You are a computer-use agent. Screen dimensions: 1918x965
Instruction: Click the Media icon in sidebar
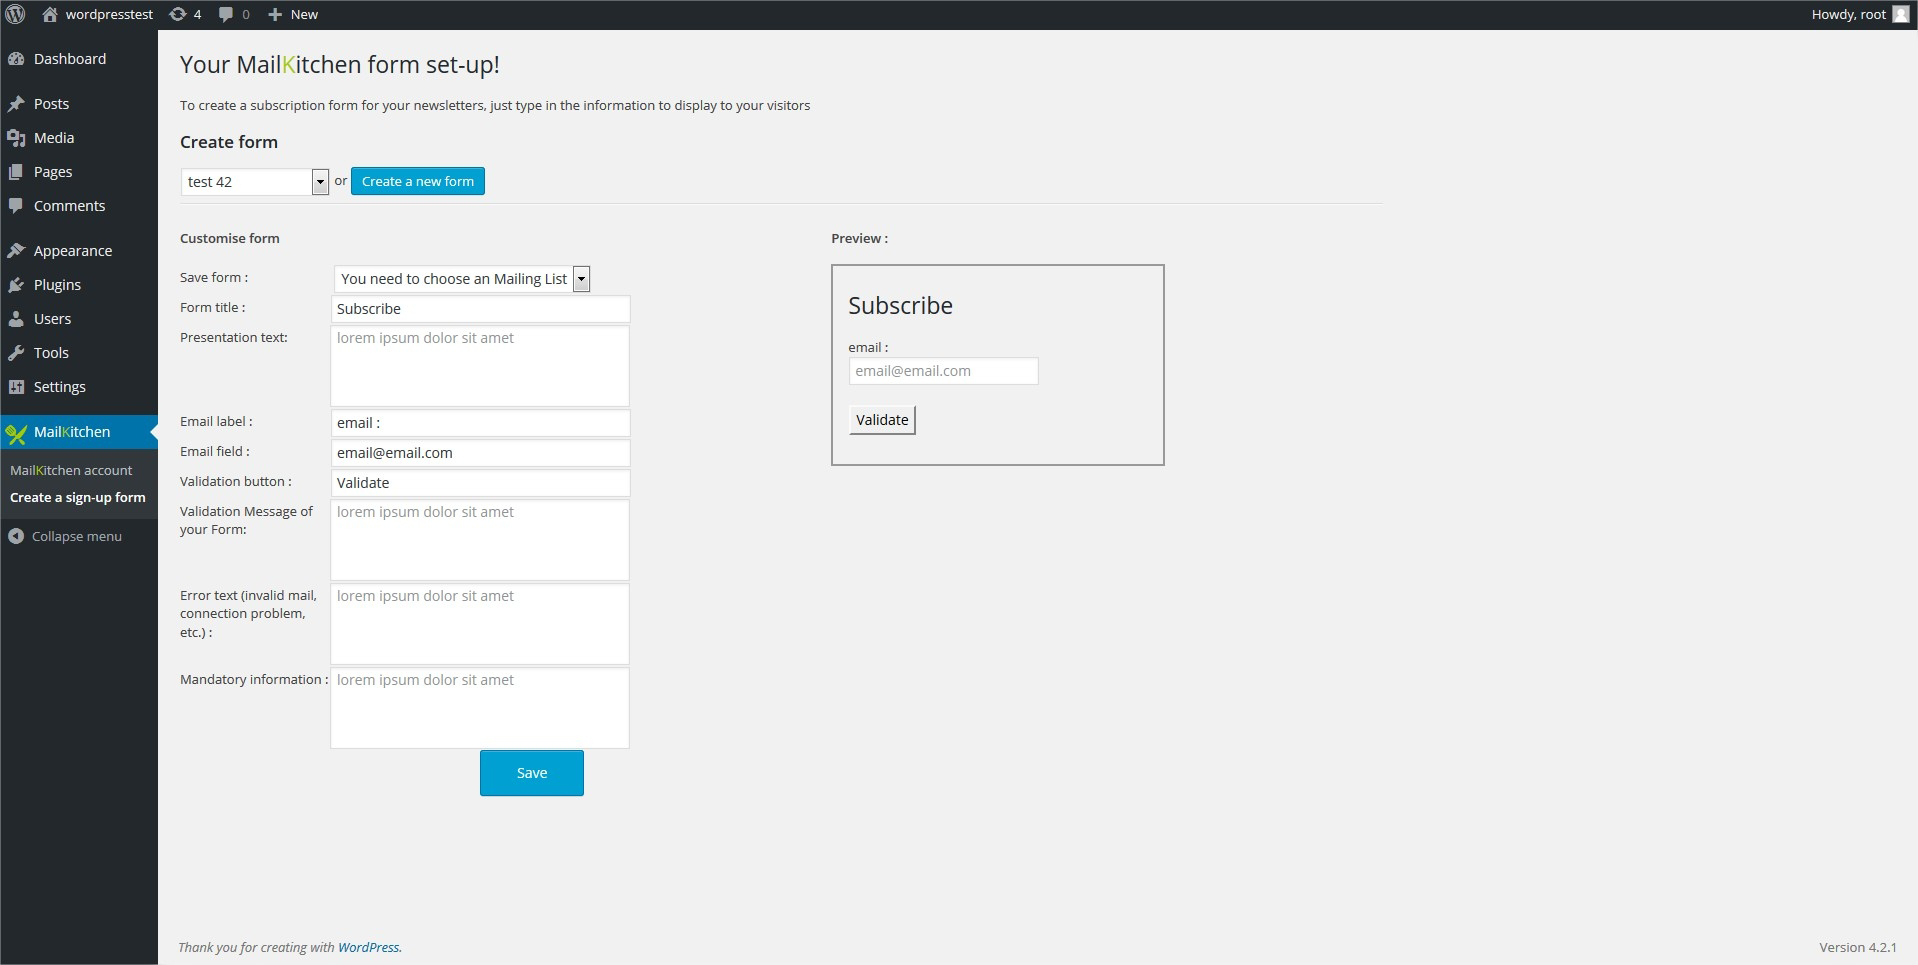tap(16, 138)
